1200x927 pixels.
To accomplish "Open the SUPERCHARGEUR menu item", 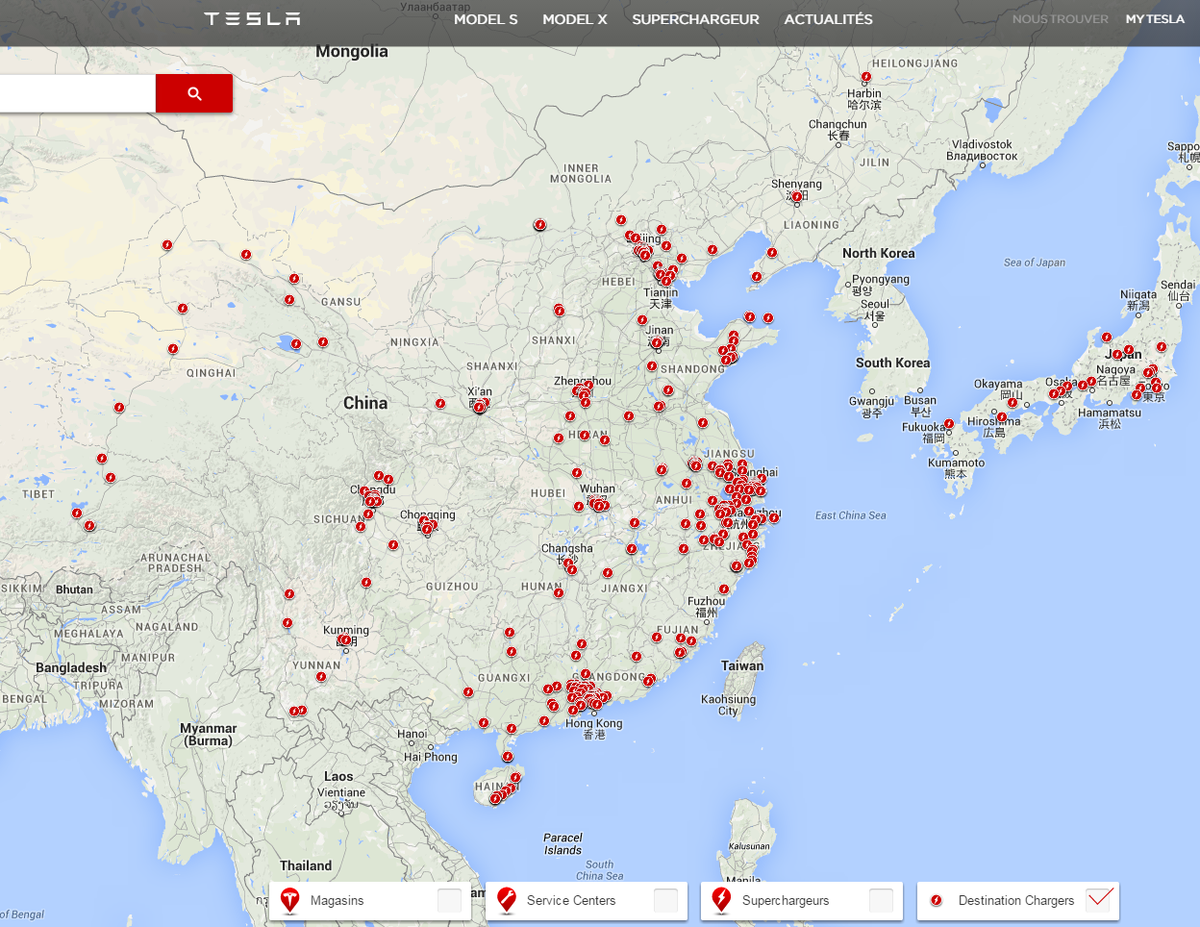I will [695, 19].
